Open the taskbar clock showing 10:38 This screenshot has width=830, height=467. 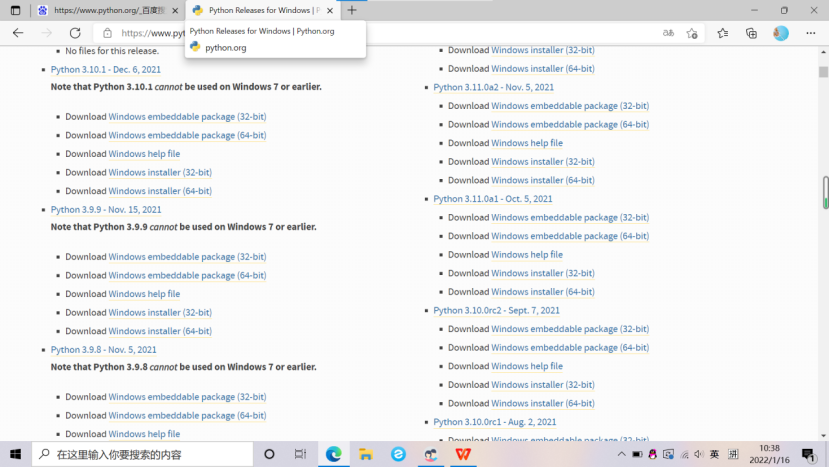769,454
